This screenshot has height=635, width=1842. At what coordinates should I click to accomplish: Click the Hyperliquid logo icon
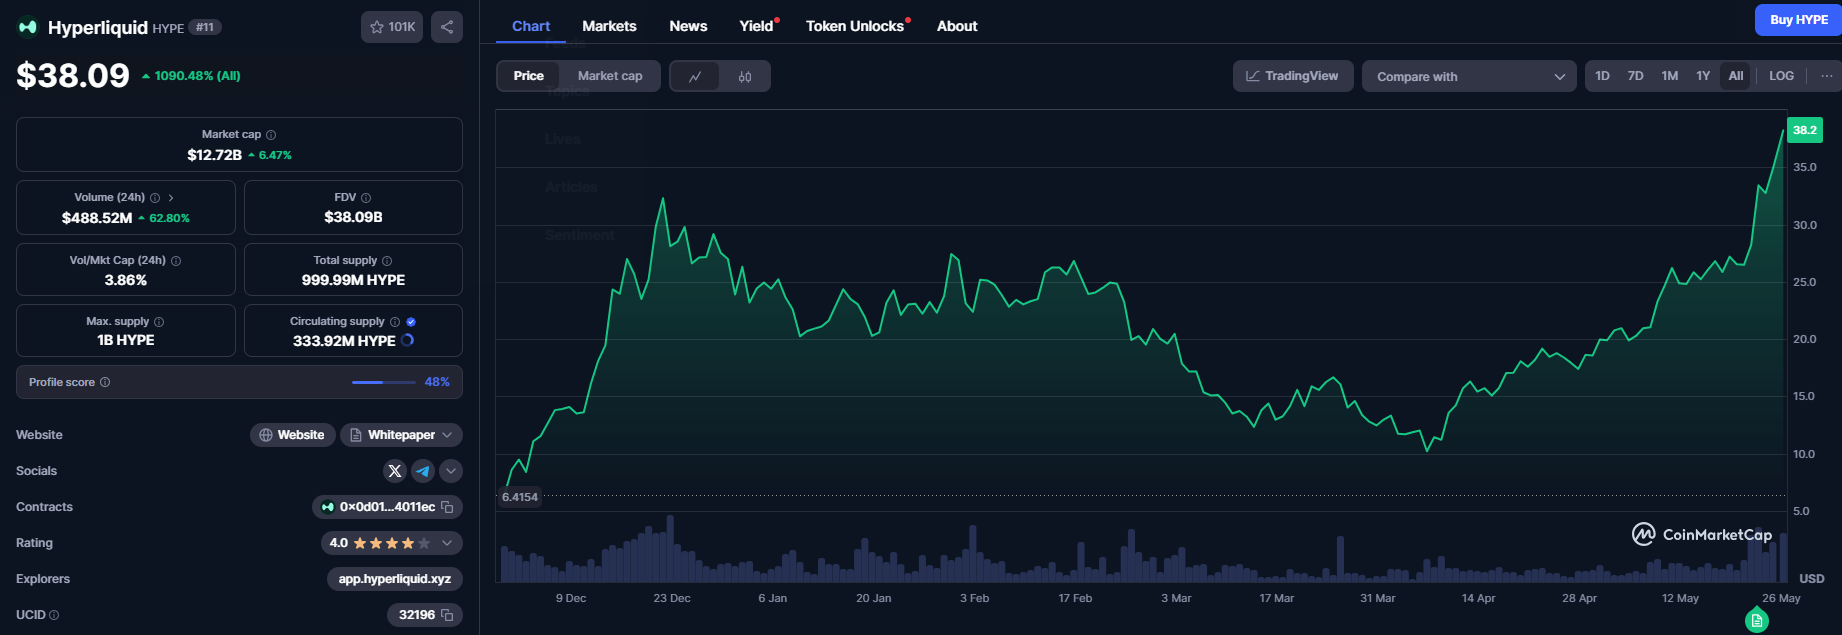[28, 27]
